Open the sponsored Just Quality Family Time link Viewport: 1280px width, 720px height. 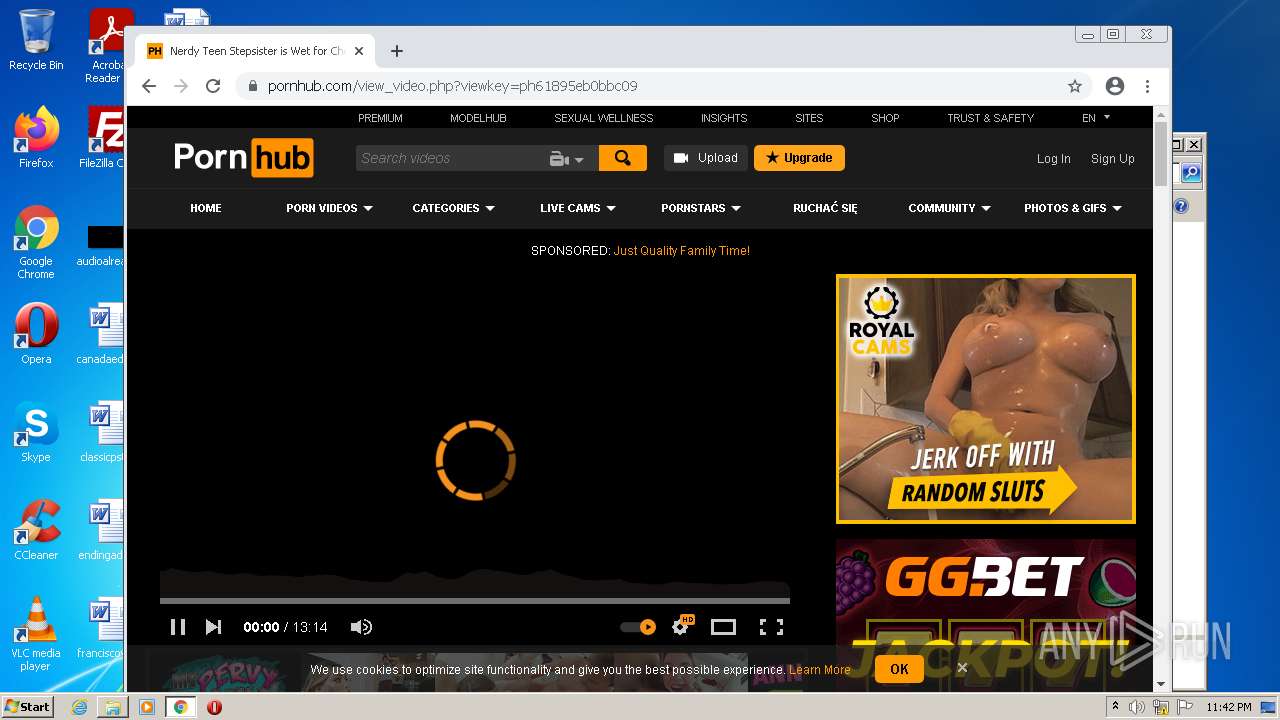click(x=681, y=251)
